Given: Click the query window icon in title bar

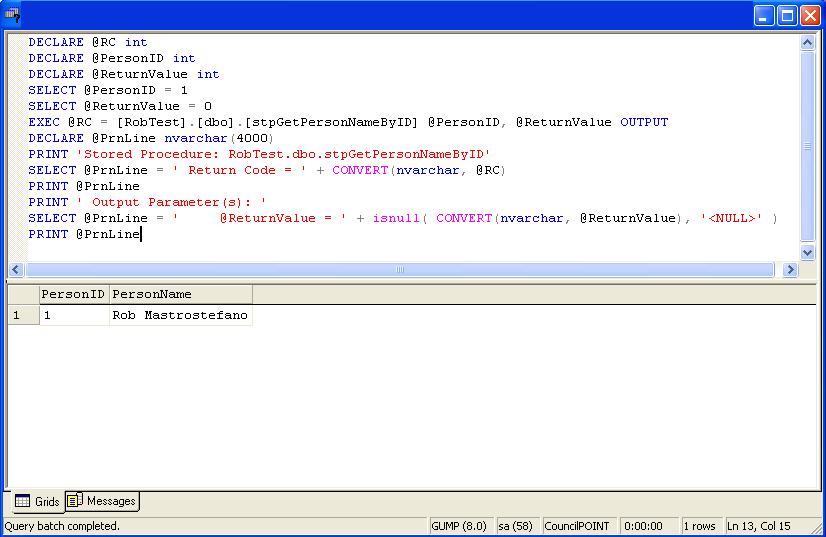Looking at the screenshot, I should point(13,14).
